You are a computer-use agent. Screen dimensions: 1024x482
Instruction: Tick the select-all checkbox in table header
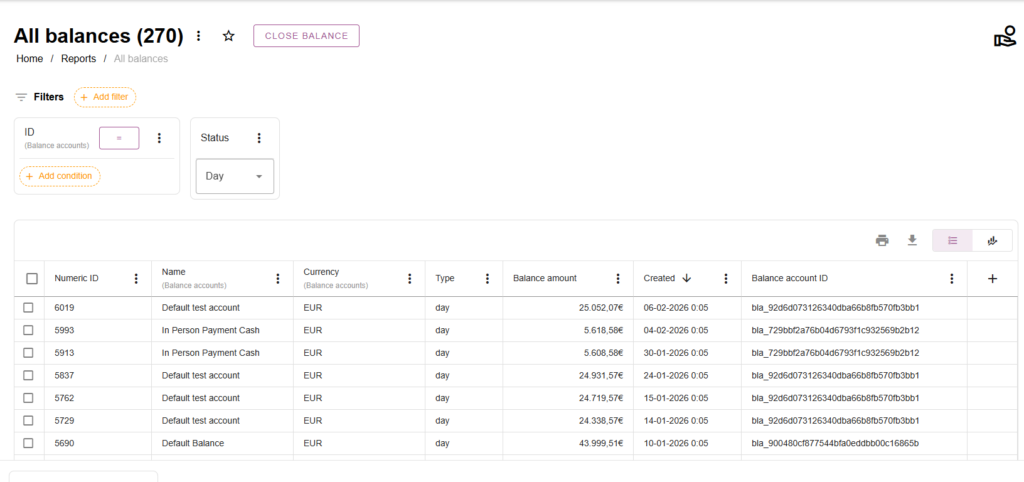[x=32, y=279]
